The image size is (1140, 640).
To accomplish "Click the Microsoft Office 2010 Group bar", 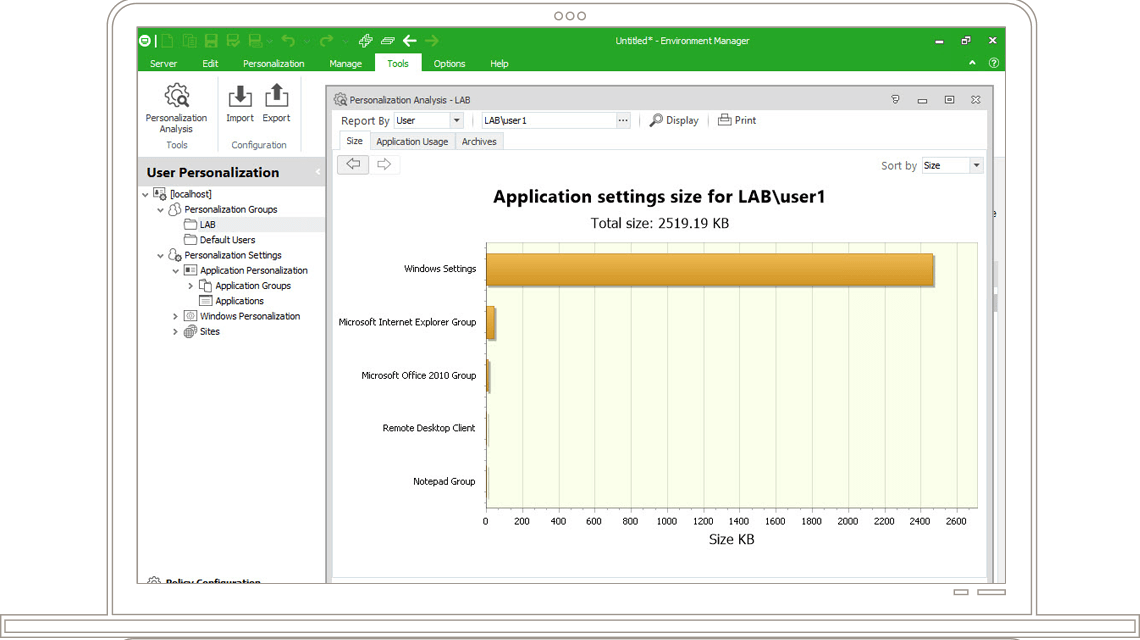I will [x=488, y=376].
